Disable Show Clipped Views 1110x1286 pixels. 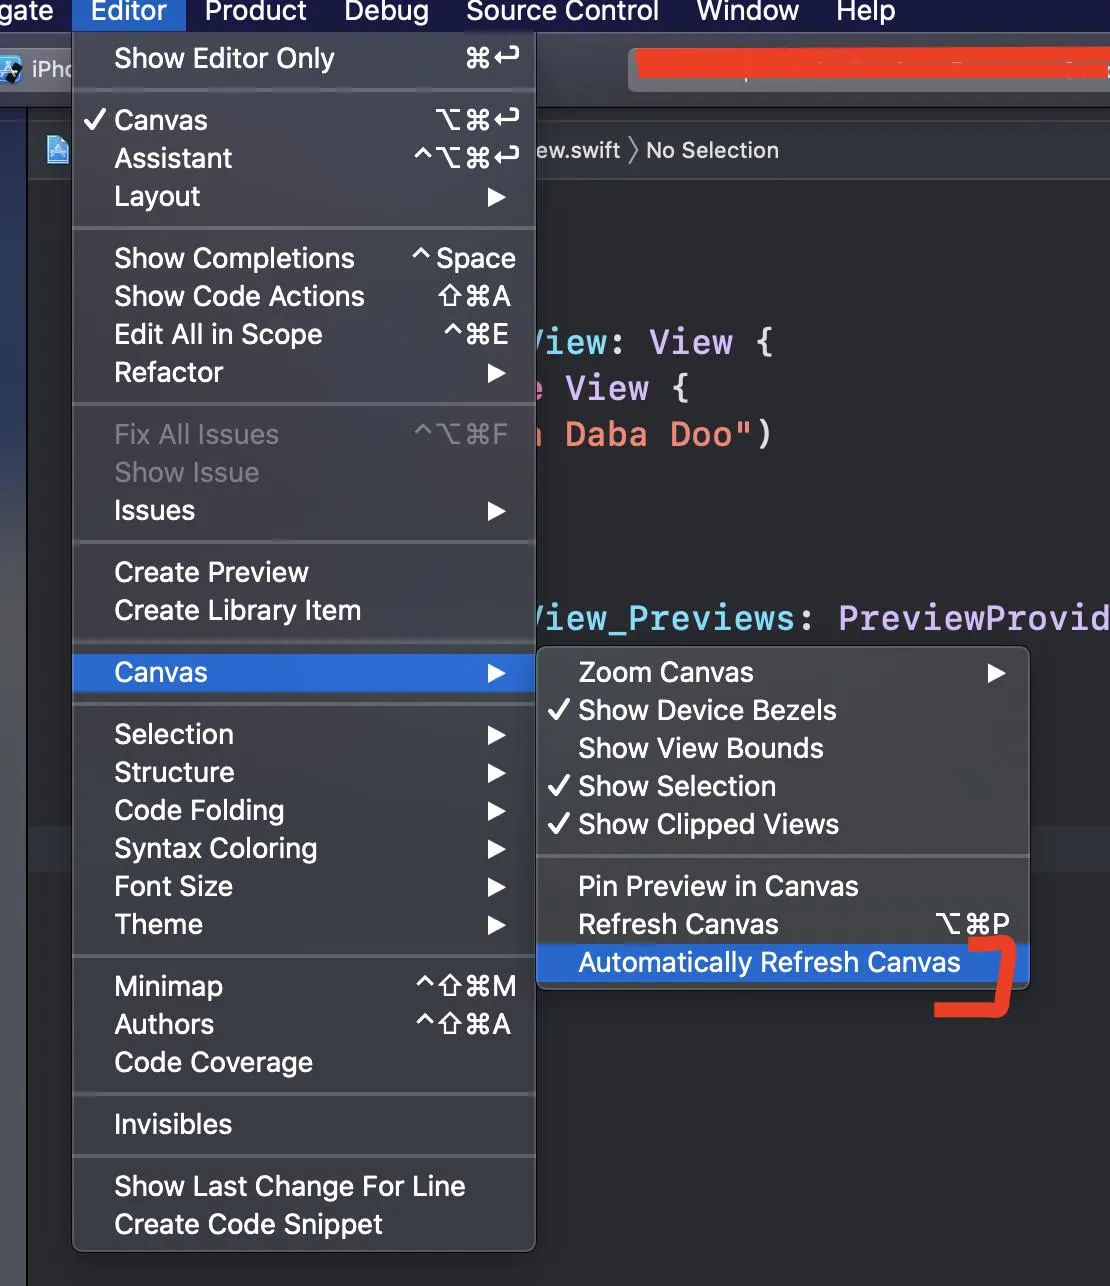tap(708, 824)
